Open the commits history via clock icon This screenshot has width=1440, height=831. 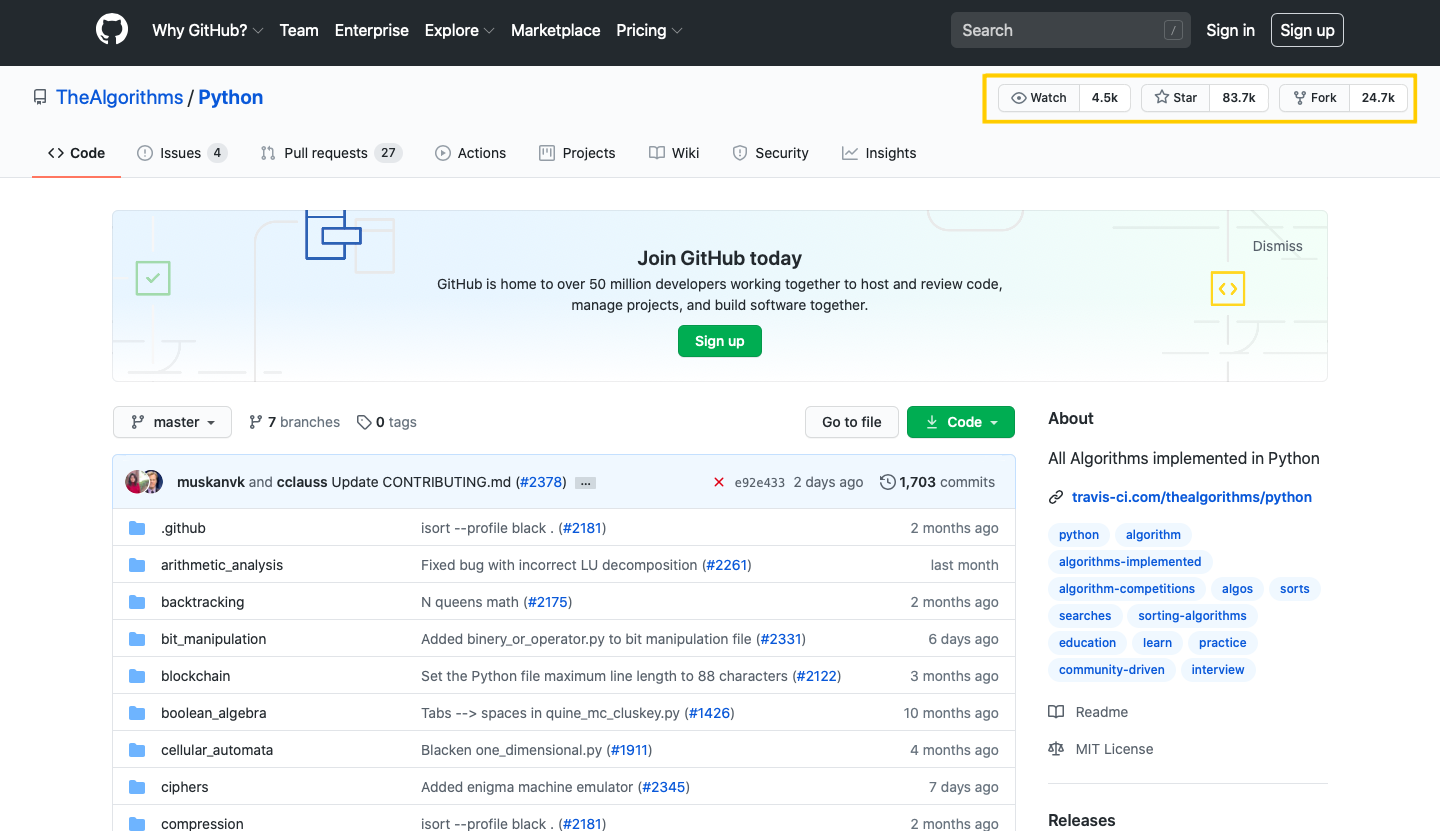(x=887, y=481)
